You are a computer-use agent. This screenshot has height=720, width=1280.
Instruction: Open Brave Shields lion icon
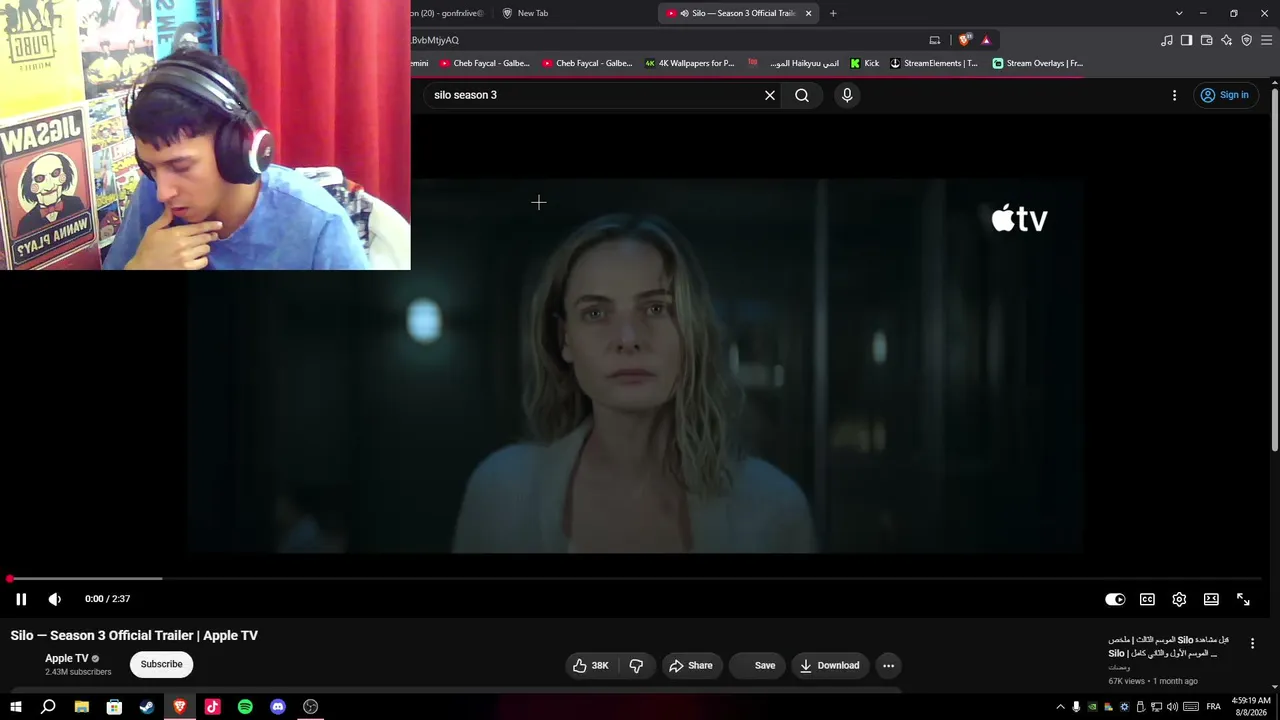964,40
